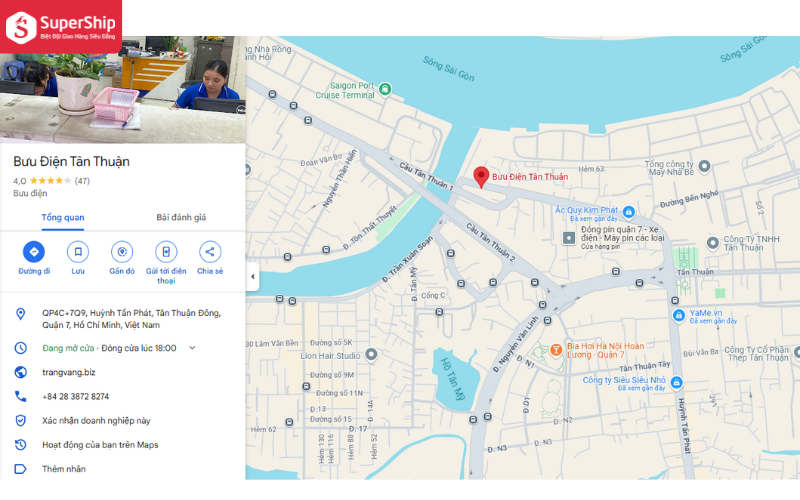Click Lion Hair Studio marker

pyautogui.click(x=371, y=354)
